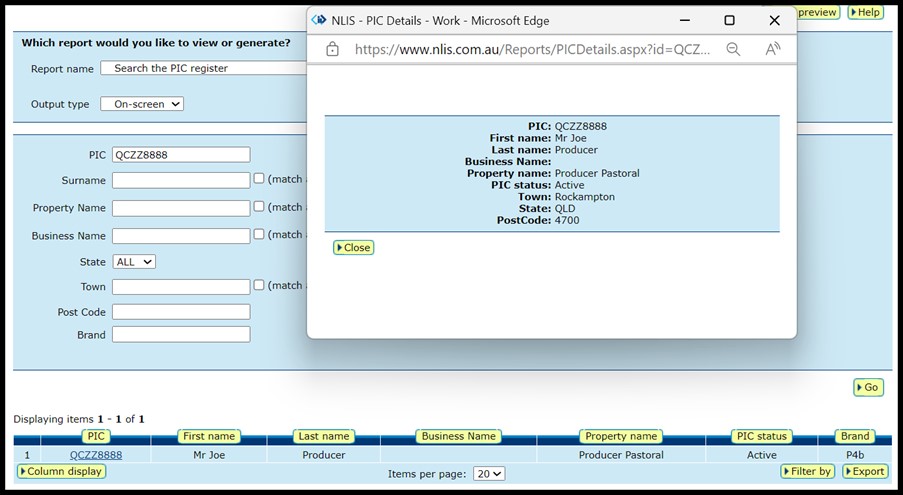903x495 pixels.
Task: Open the Items per page dropdown
Action: 489,474
